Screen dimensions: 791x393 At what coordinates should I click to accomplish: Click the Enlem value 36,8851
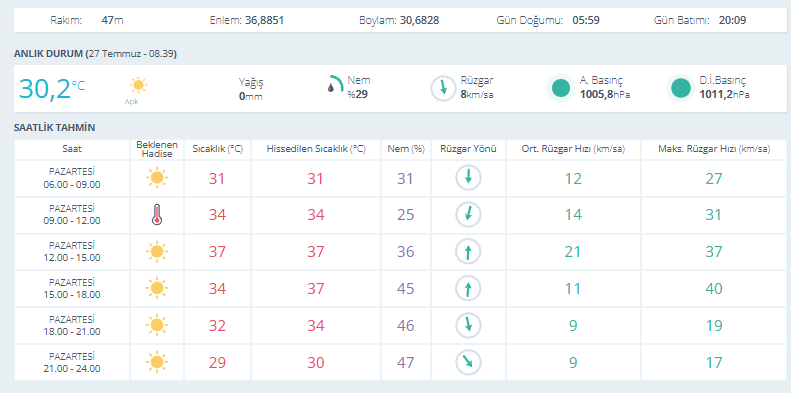264,21
